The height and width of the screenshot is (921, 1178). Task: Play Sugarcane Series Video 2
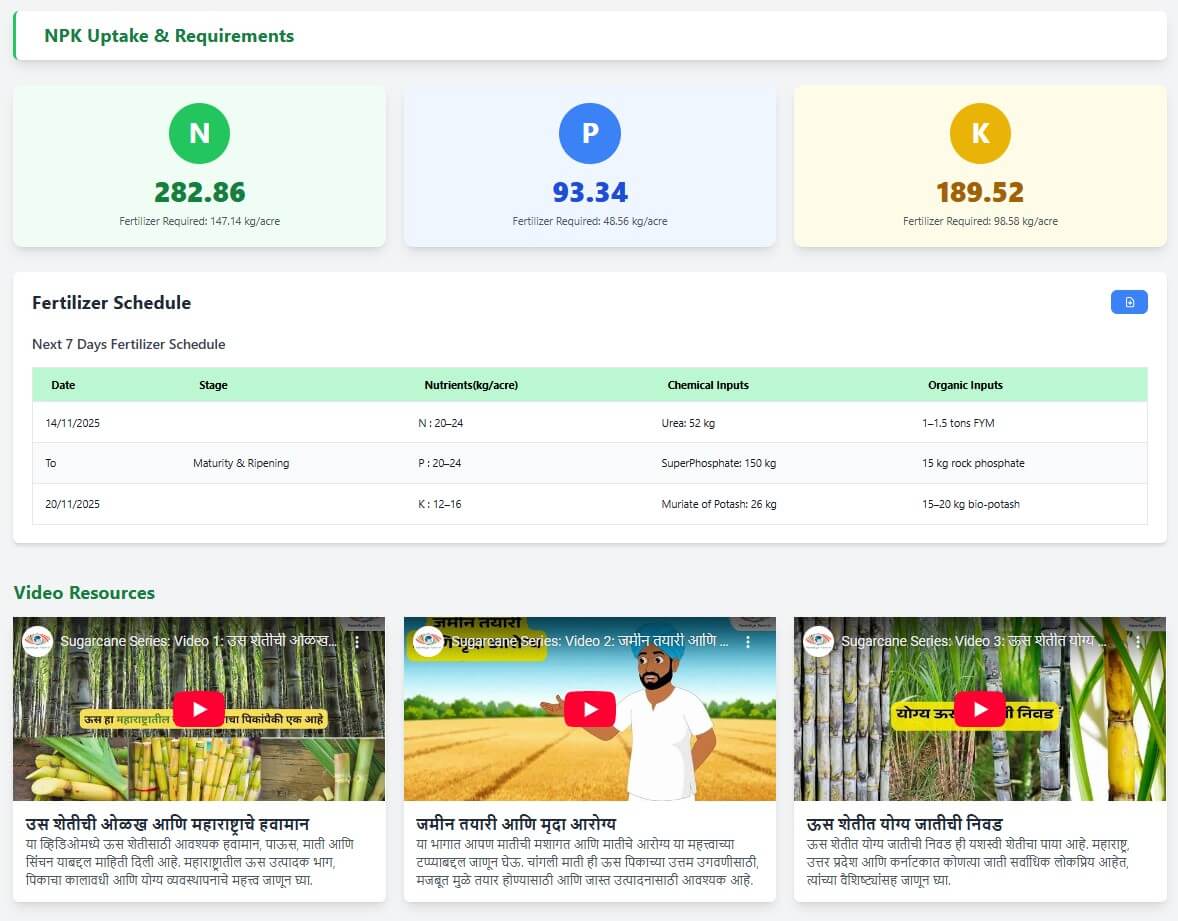[589, 709]
